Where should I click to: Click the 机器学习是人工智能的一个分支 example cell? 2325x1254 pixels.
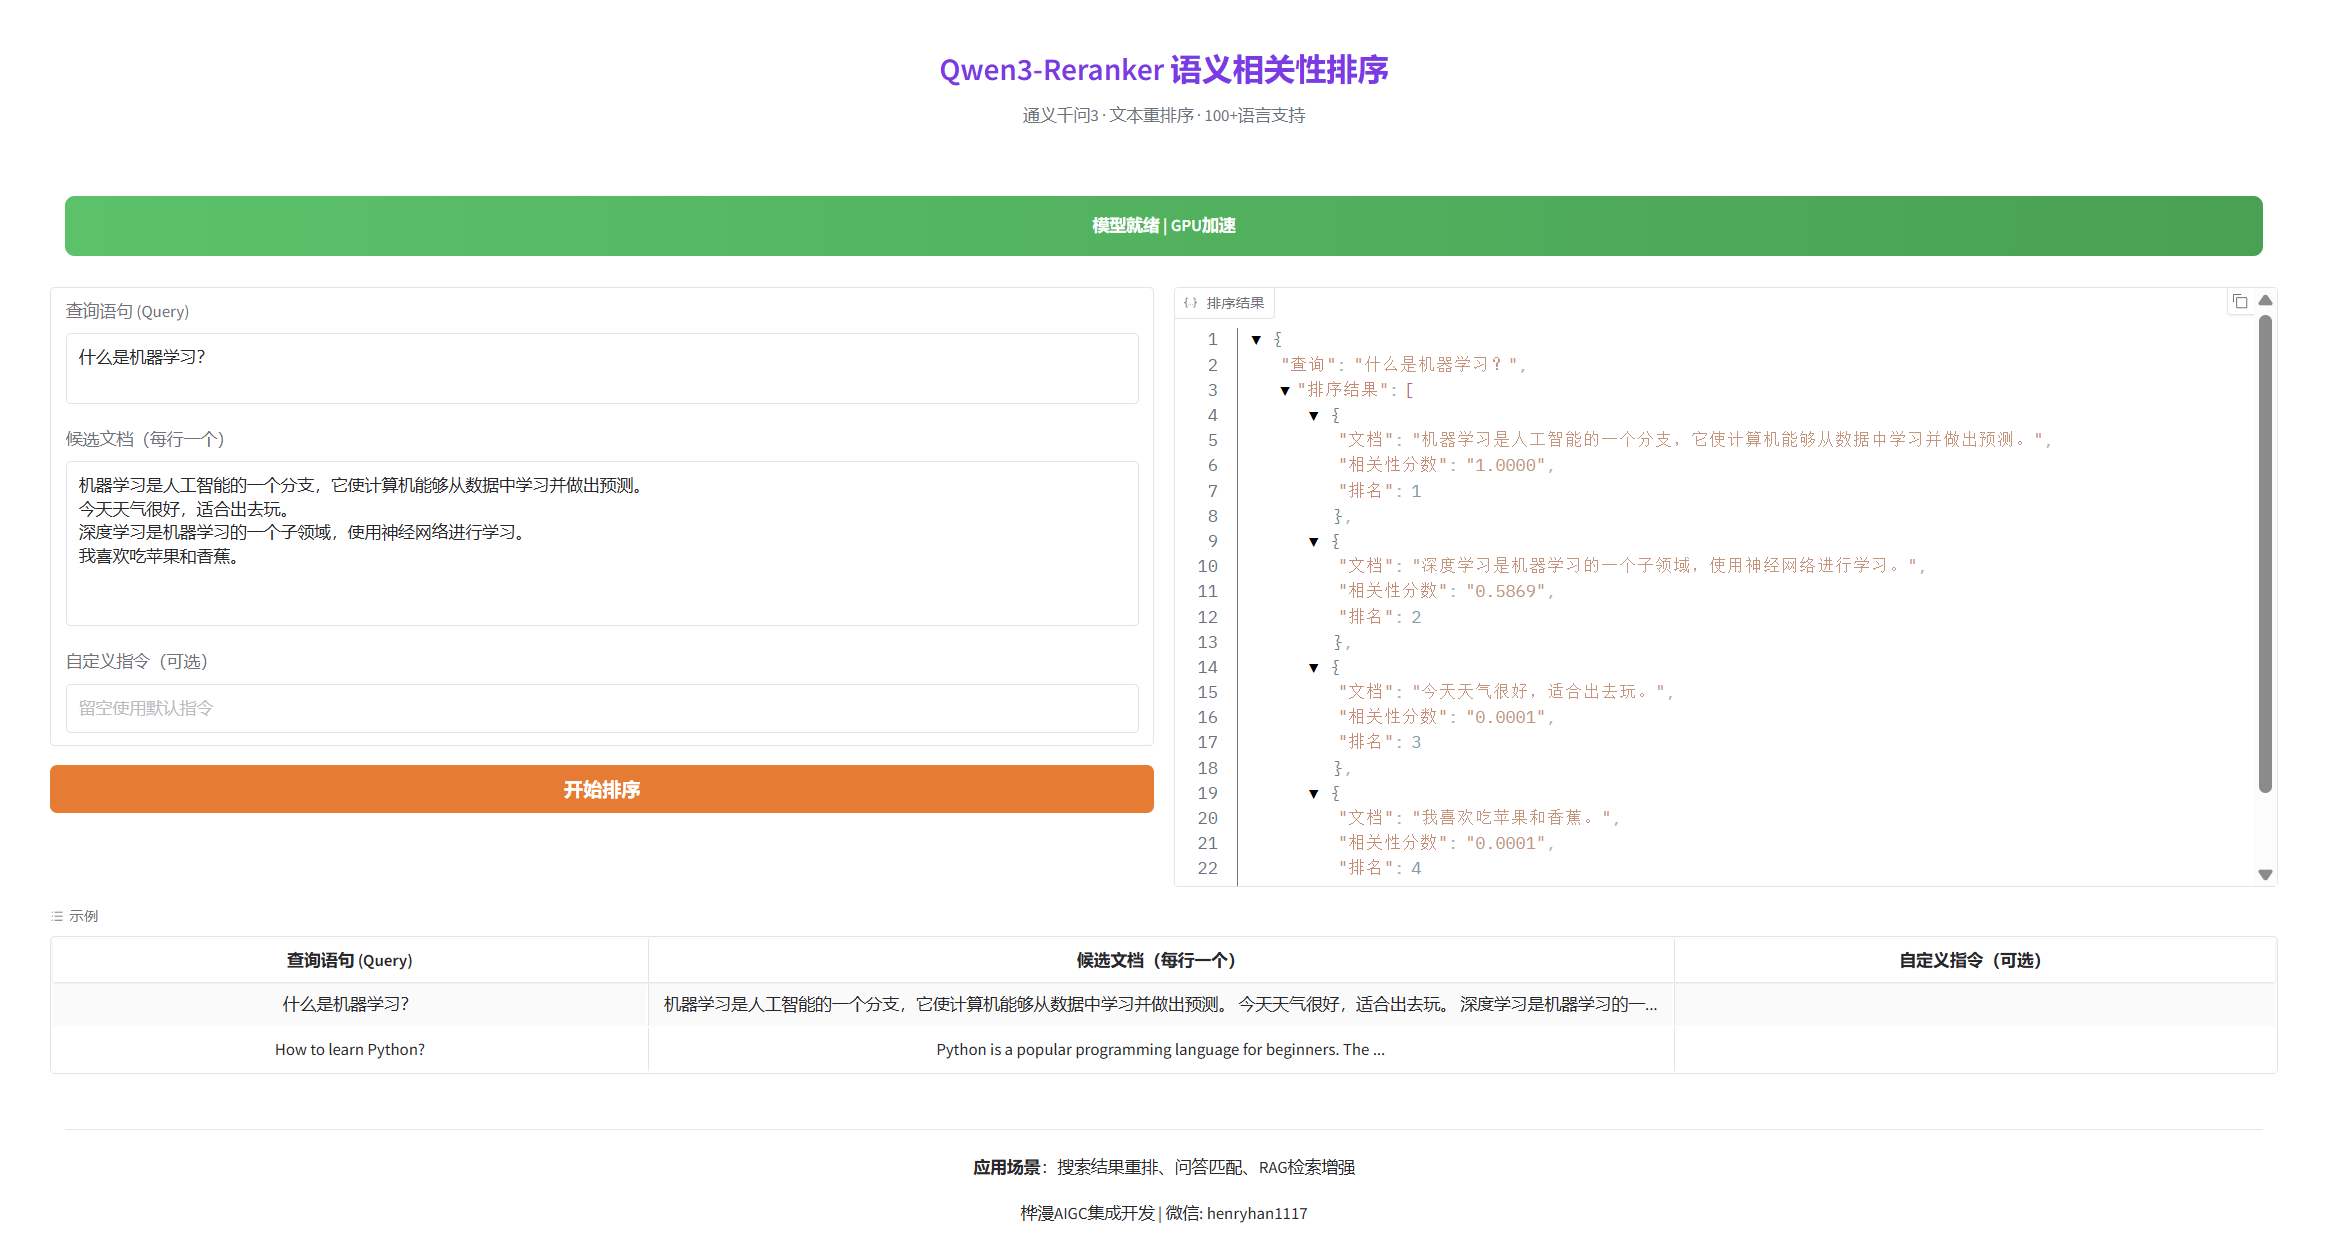[1161, 1004]
